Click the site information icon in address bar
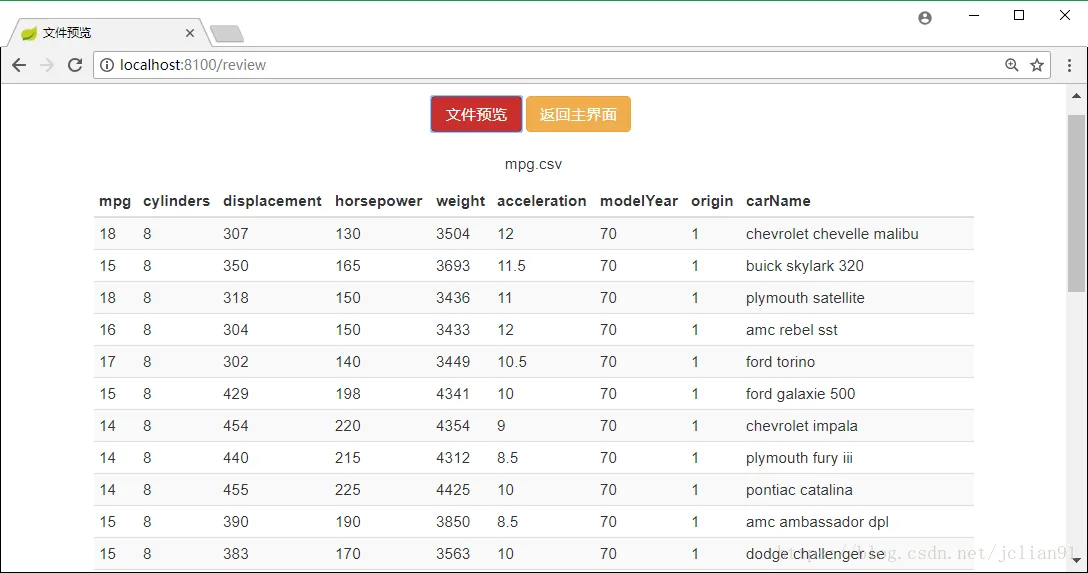1088x573 pixels. (107, 65)
